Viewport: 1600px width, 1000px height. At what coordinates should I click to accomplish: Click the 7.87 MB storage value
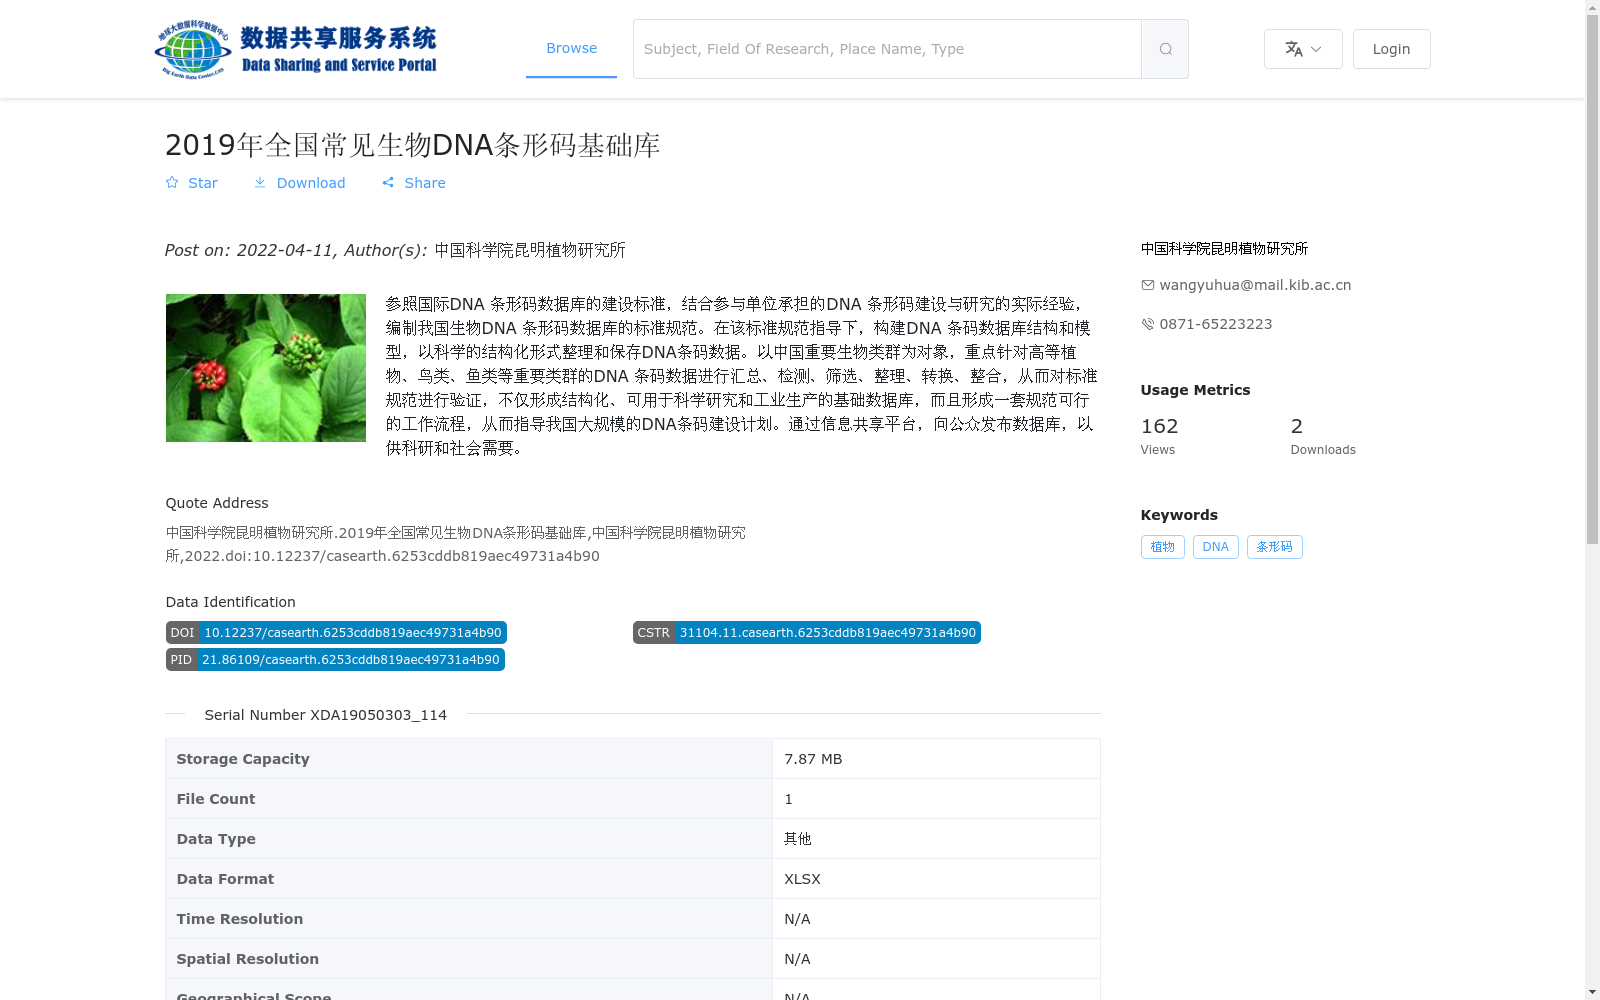[813, 759]
